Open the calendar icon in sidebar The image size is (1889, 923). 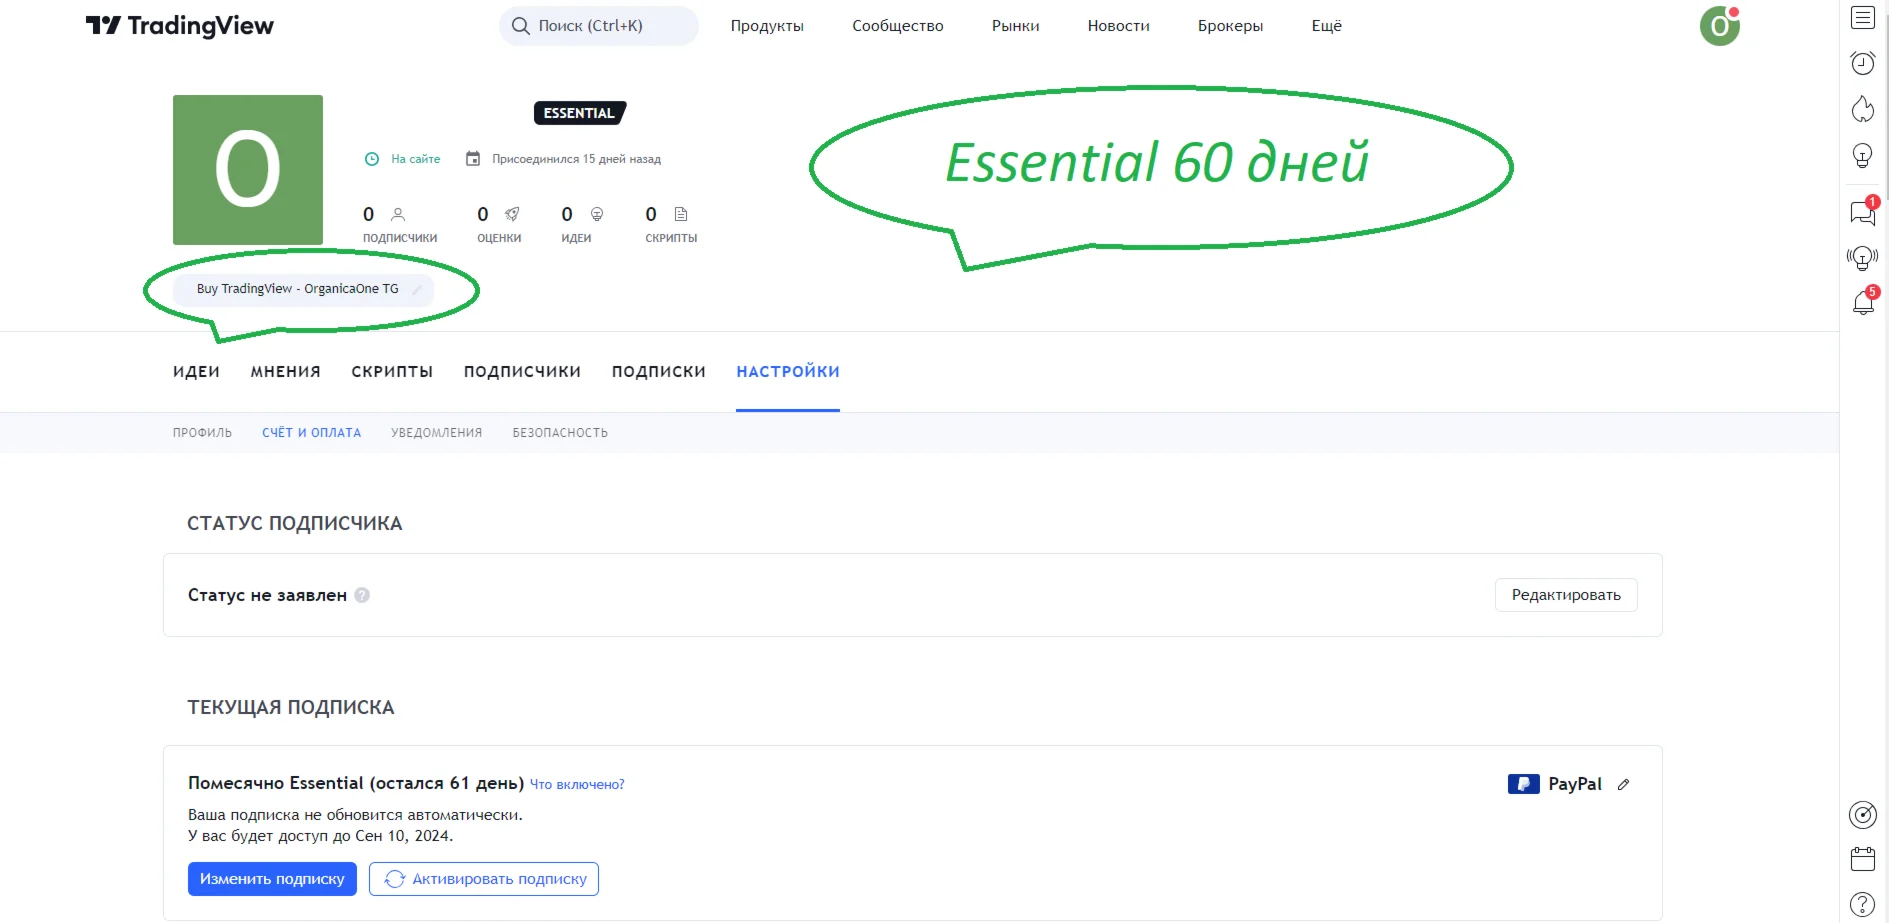(1862, 859)
